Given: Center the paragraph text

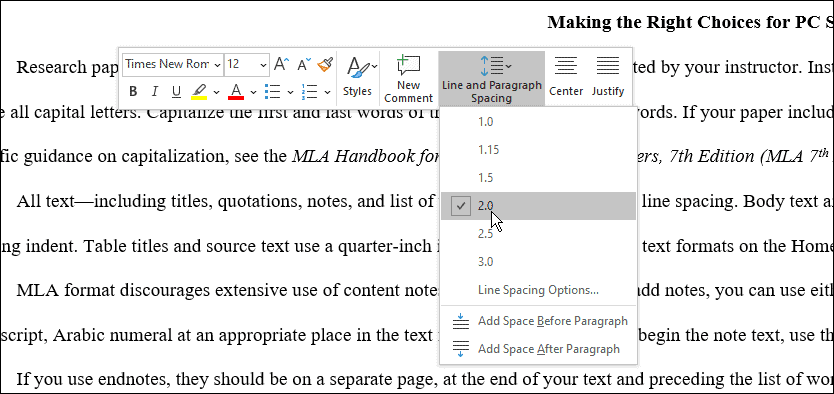Looking at the screenshot, I should [566, 78].
